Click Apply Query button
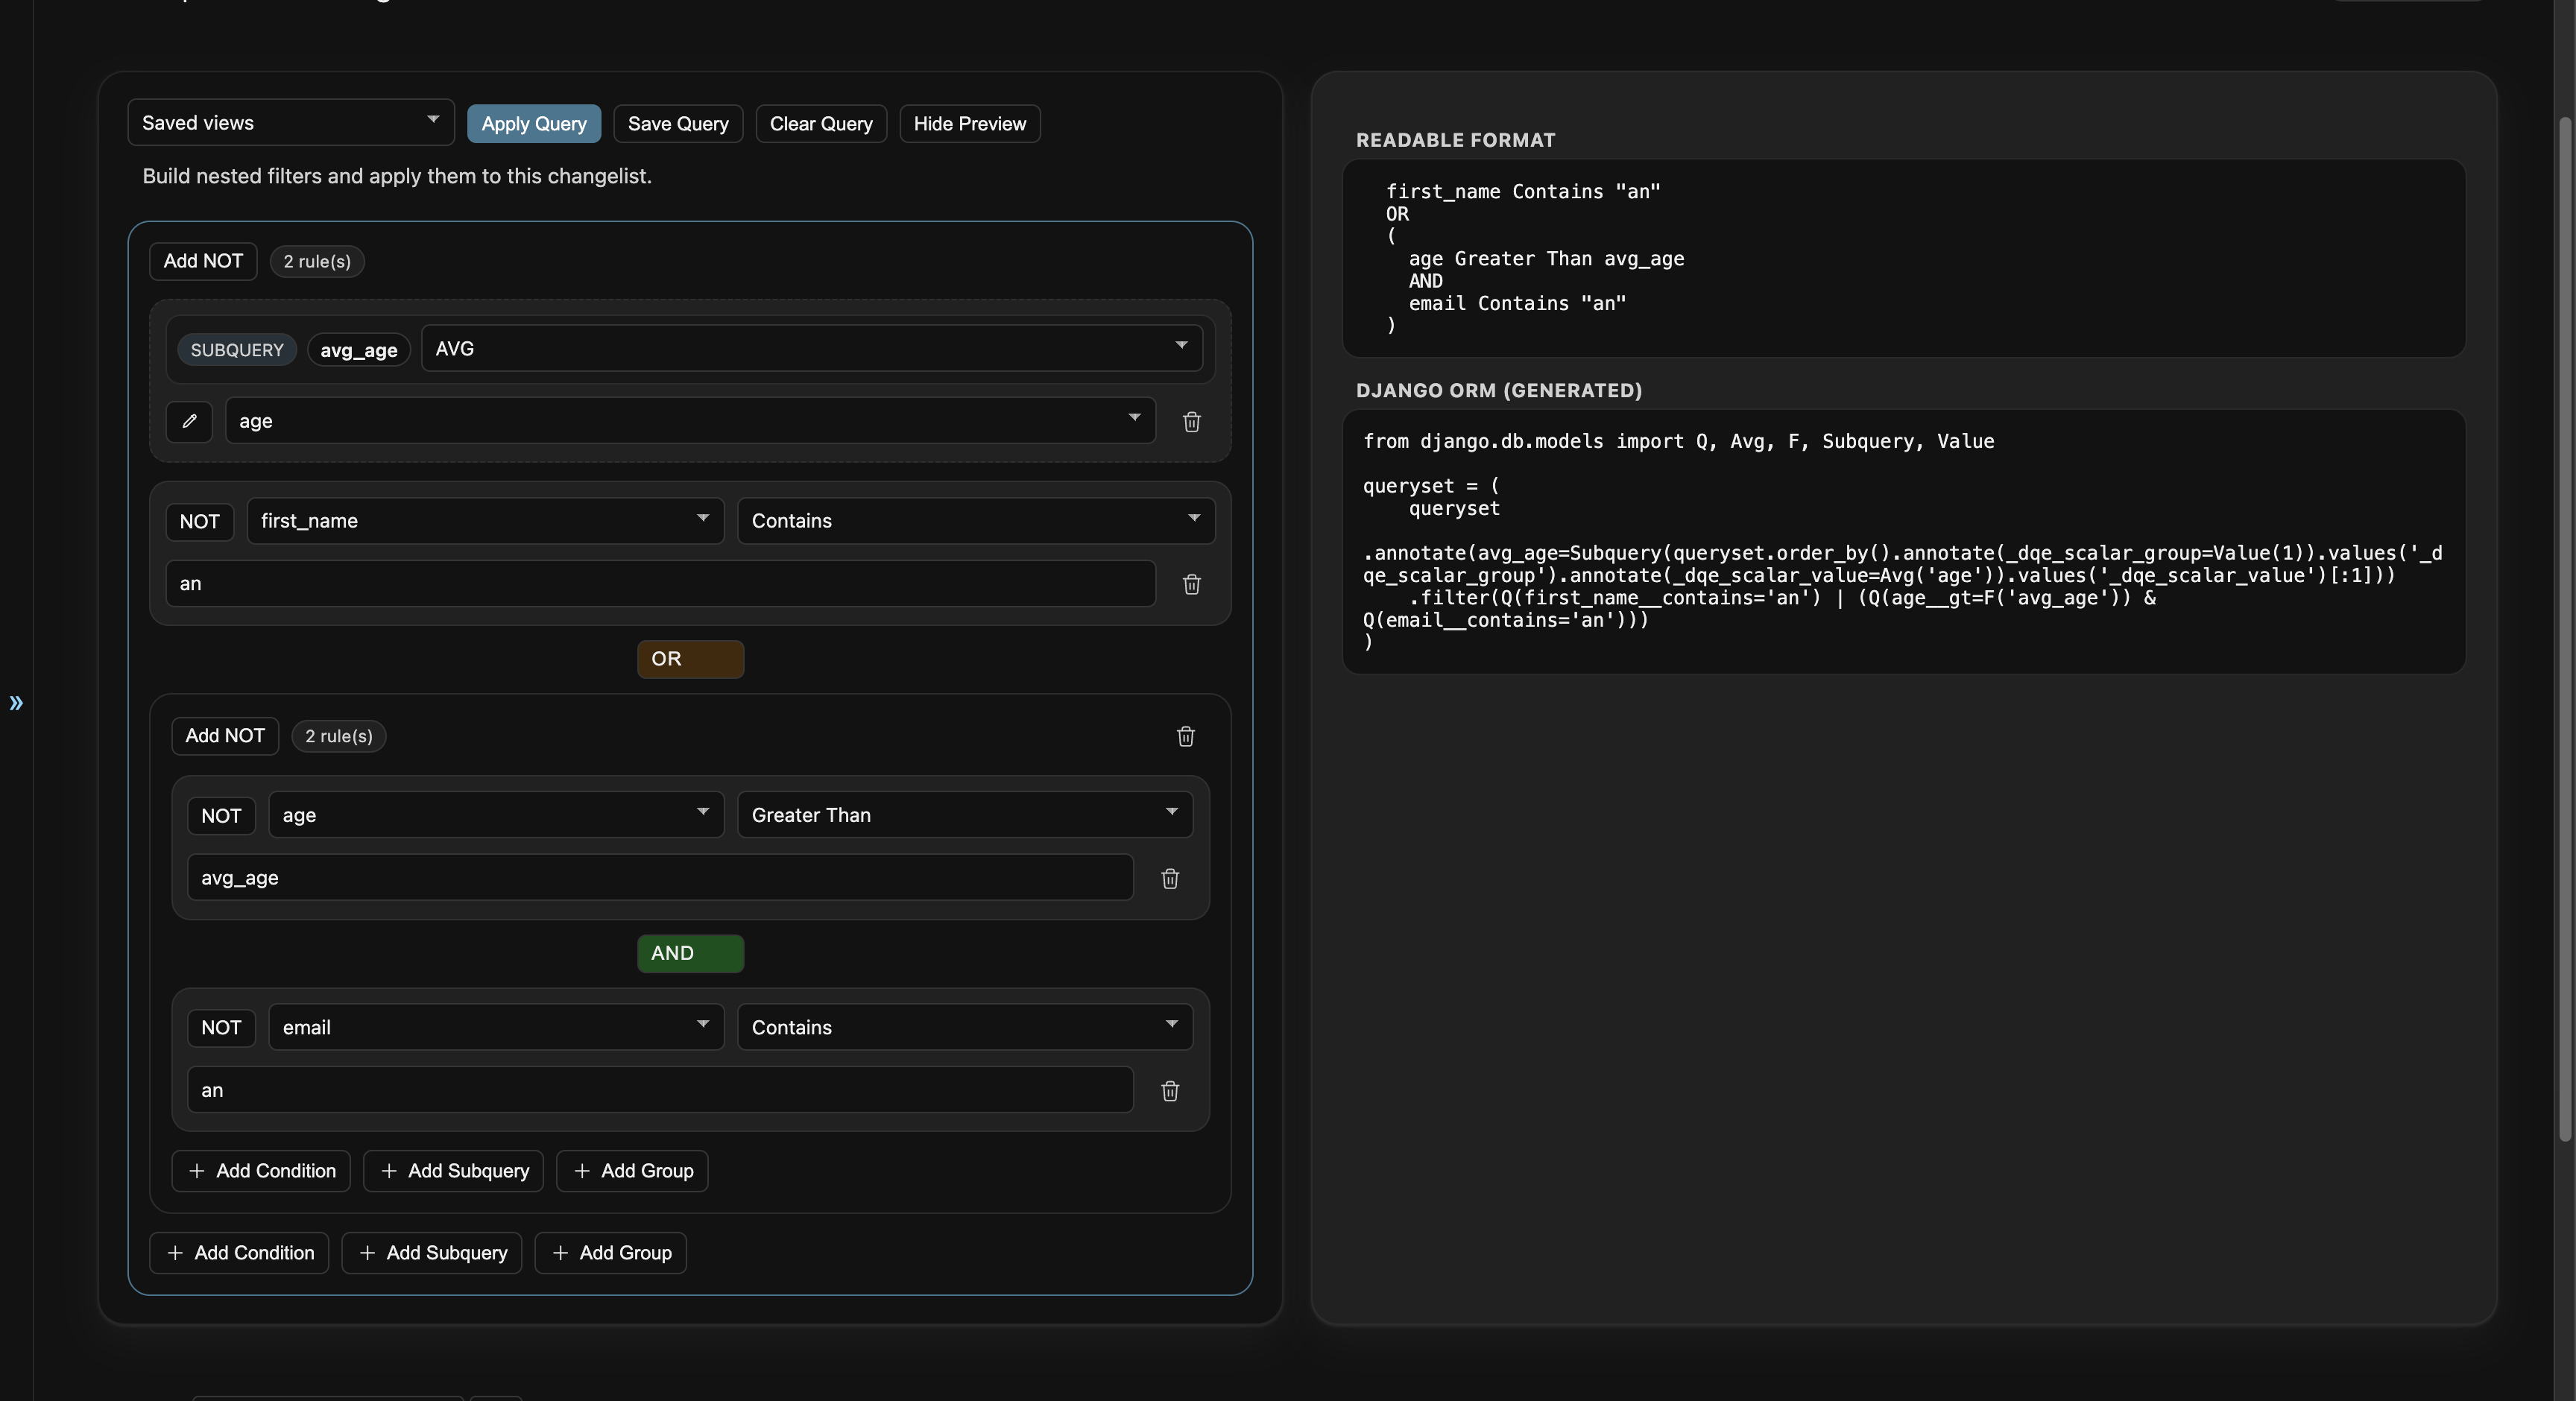Viewport: 2576px width, 1401px height. pyautogui.click(x=534, y=124)
